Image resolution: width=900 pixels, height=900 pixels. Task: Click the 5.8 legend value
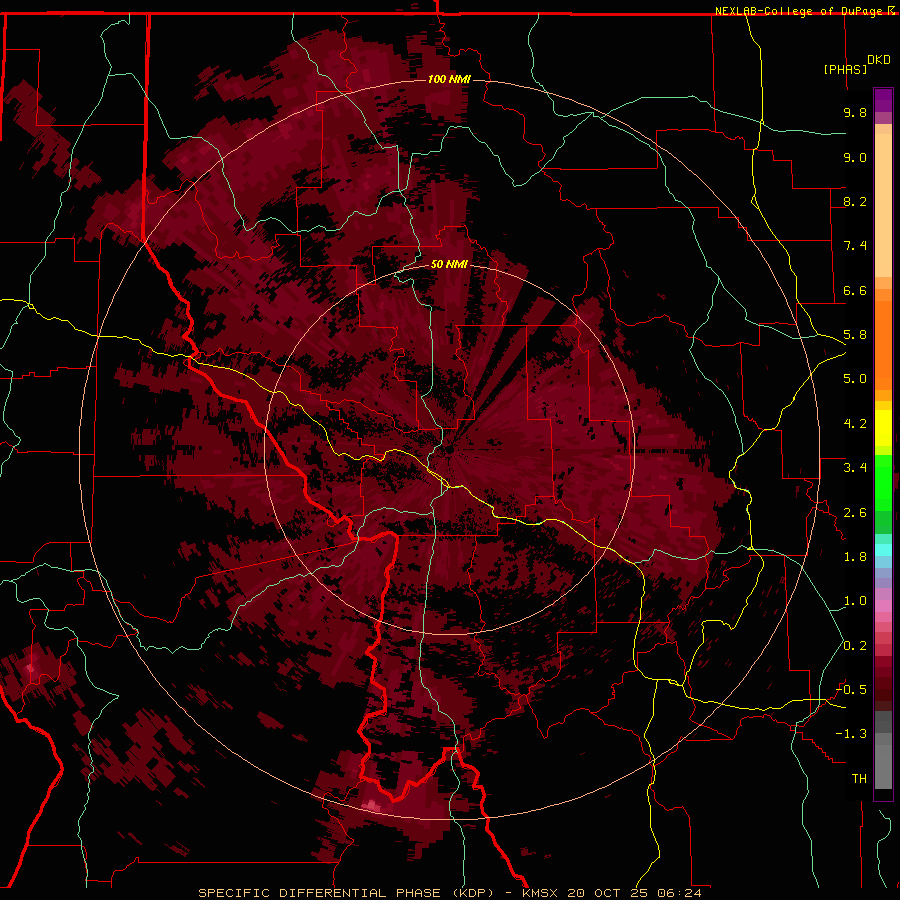tap(855, 335)
